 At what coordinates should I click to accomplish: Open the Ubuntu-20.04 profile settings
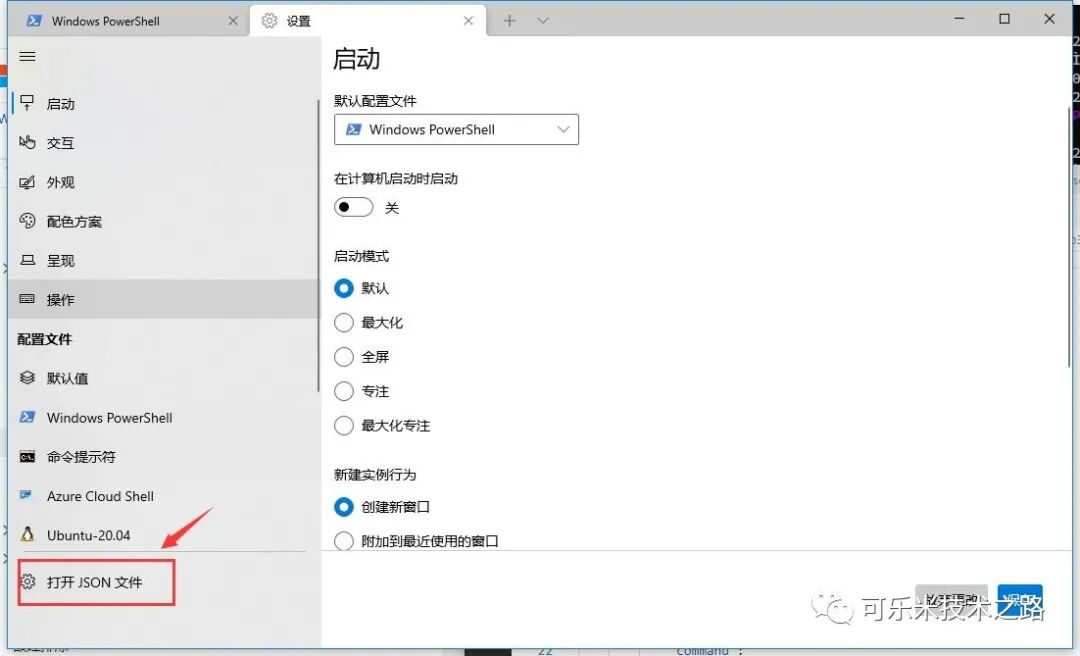coord(90,535)
